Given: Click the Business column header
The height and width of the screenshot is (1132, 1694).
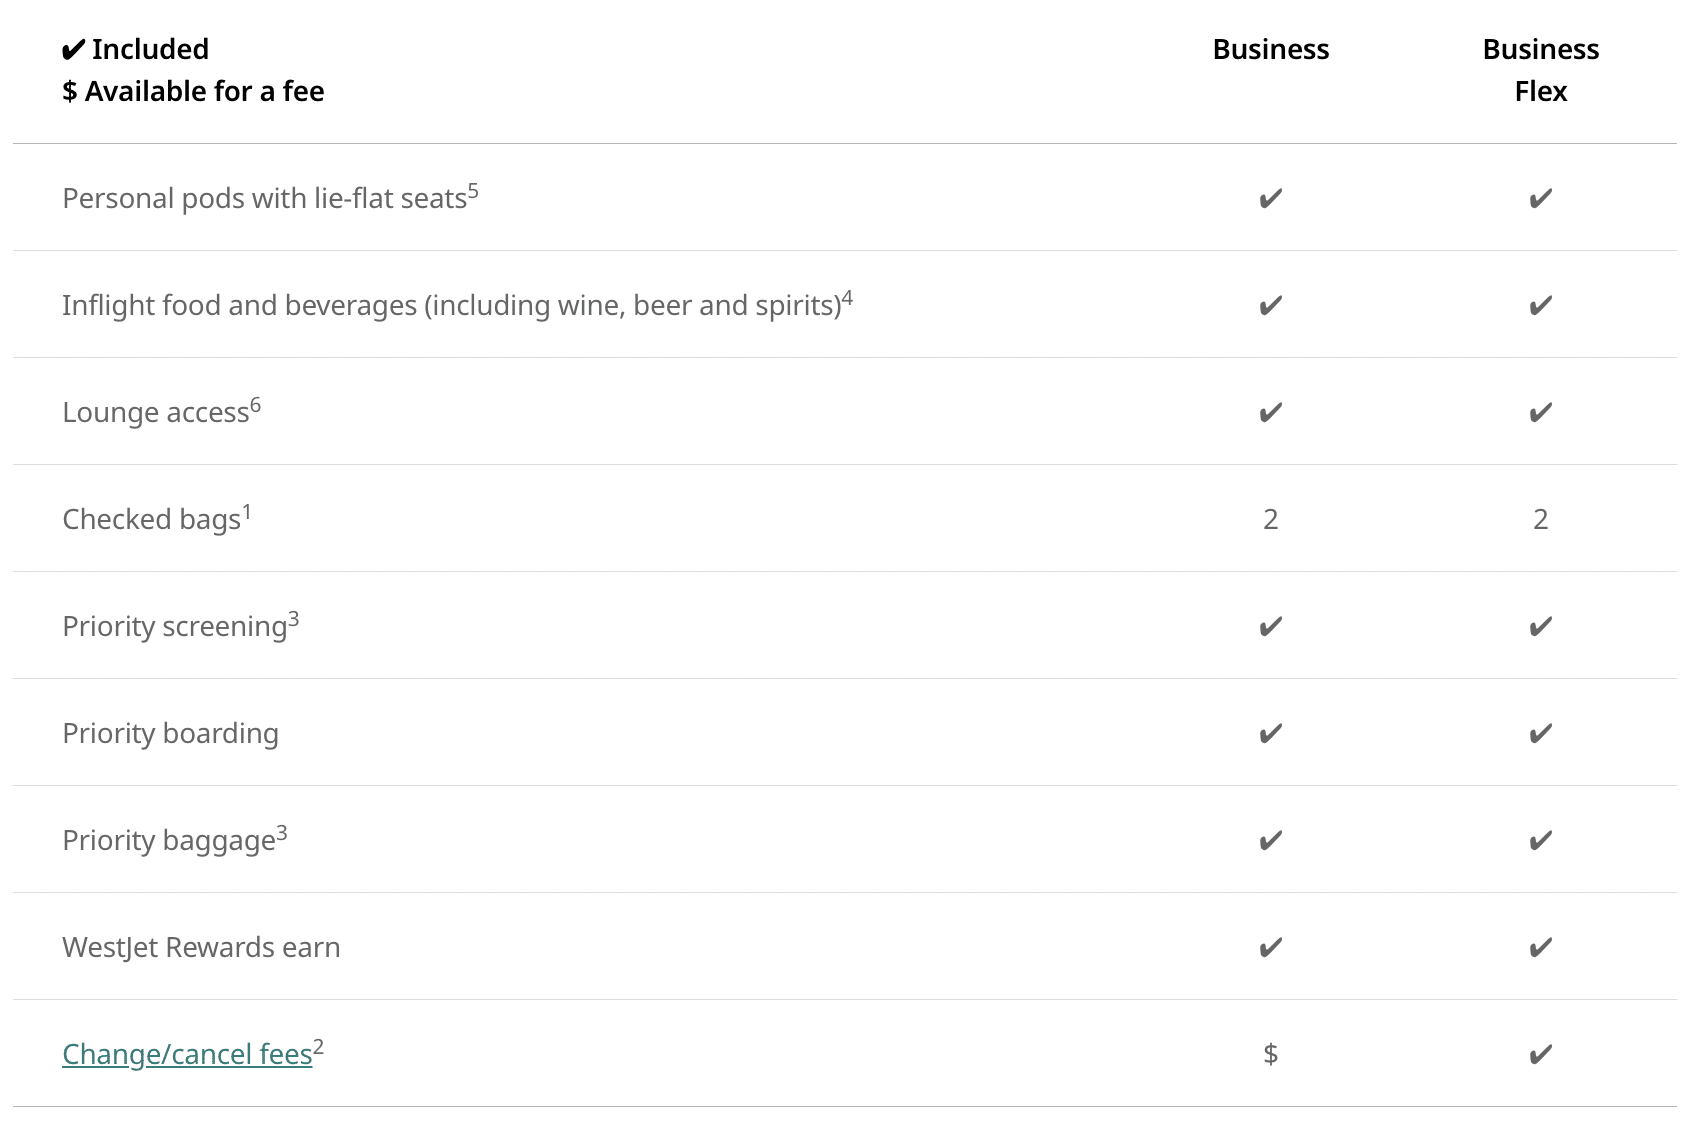Looking at the screenshot, I should 1270,49.
